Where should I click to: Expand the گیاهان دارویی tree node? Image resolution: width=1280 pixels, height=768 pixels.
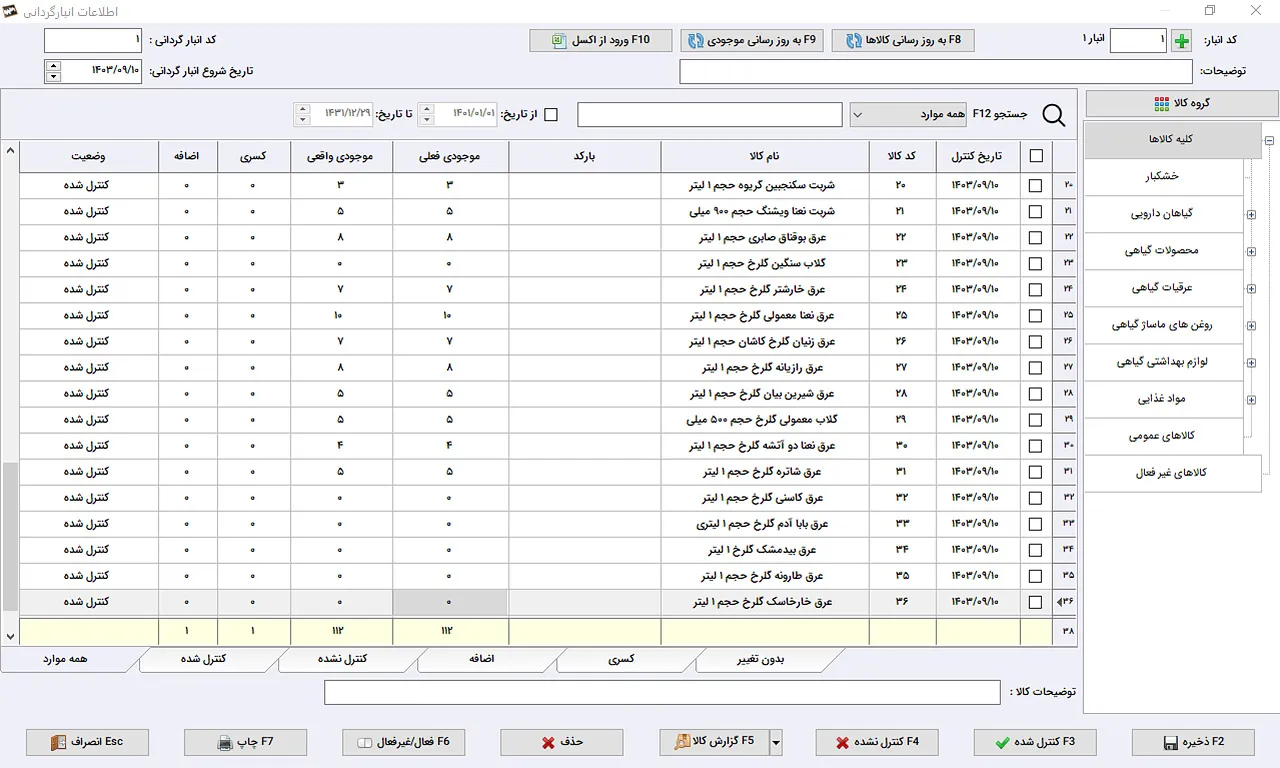pos(1252,213)
